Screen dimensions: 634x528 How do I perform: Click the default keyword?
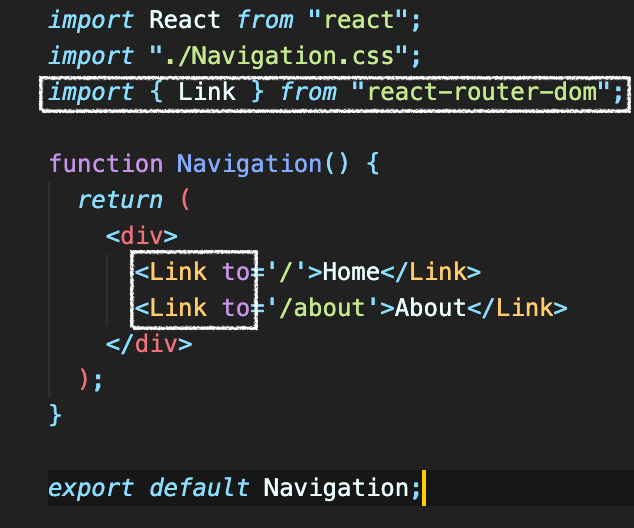pyautogui.click(x=199, y=487)
